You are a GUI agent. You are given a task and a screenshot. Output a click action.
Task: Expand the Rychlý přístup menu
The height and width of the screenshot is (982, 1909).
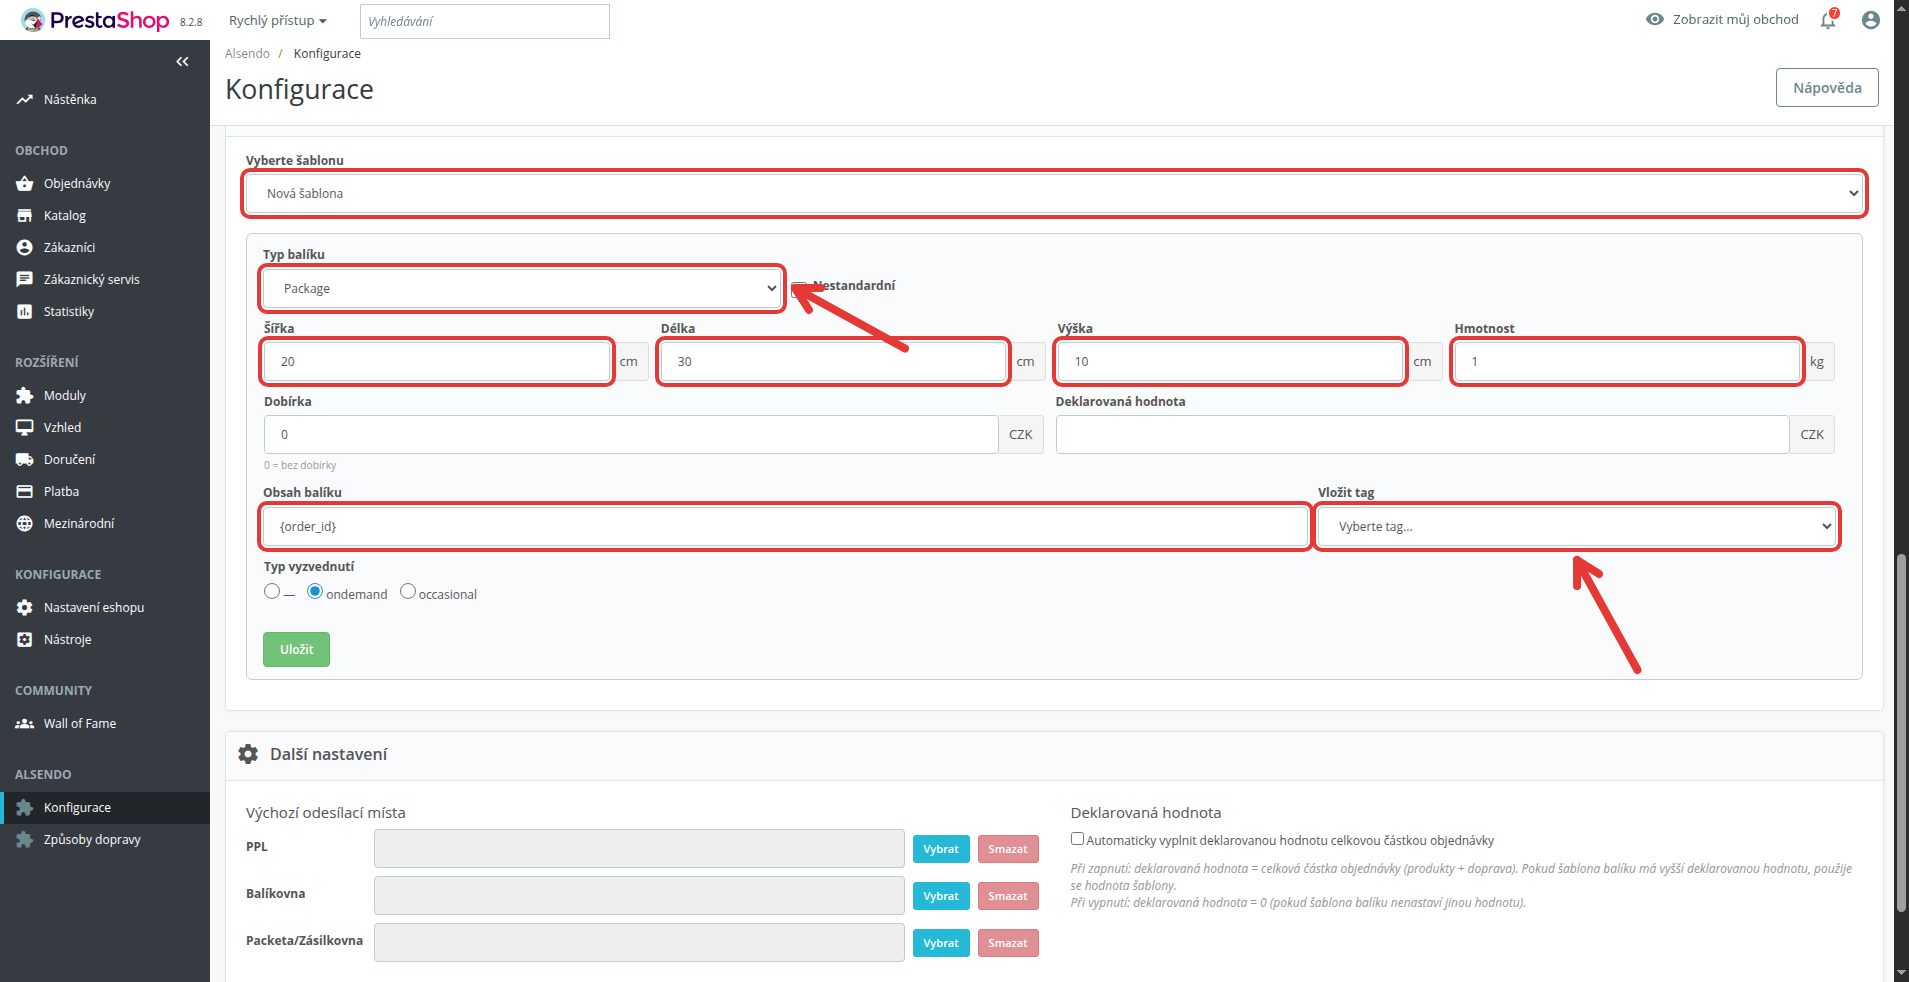point(278,21)
